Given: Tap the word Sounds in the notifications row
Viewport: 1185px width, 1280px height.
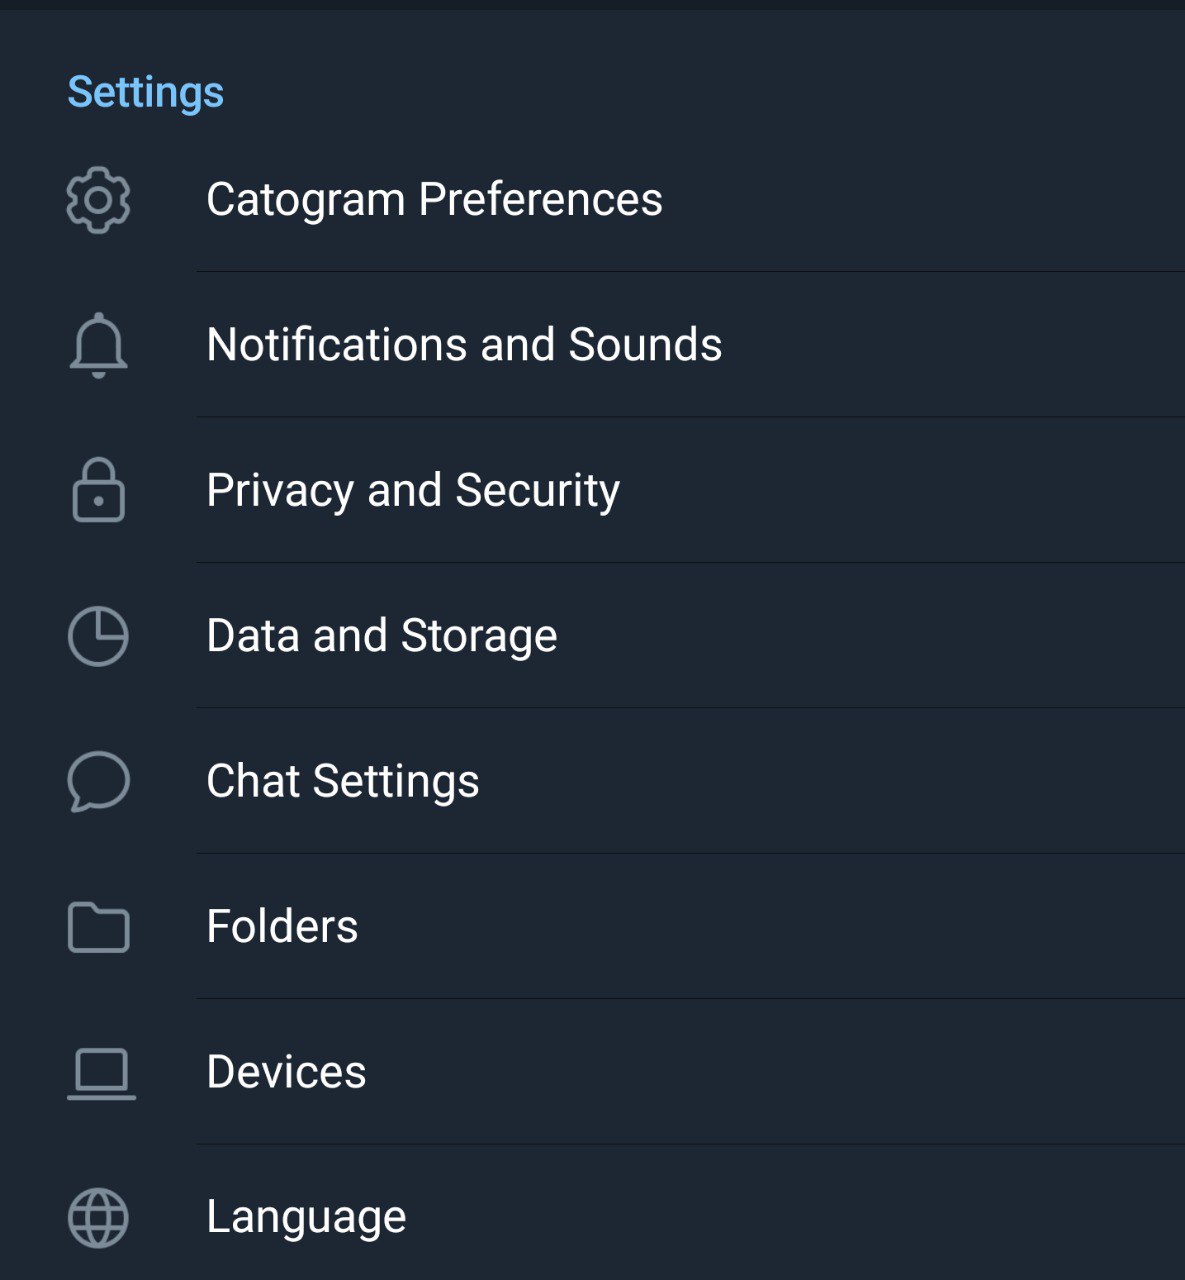Looking at the screenshot, I should (645, 344).
